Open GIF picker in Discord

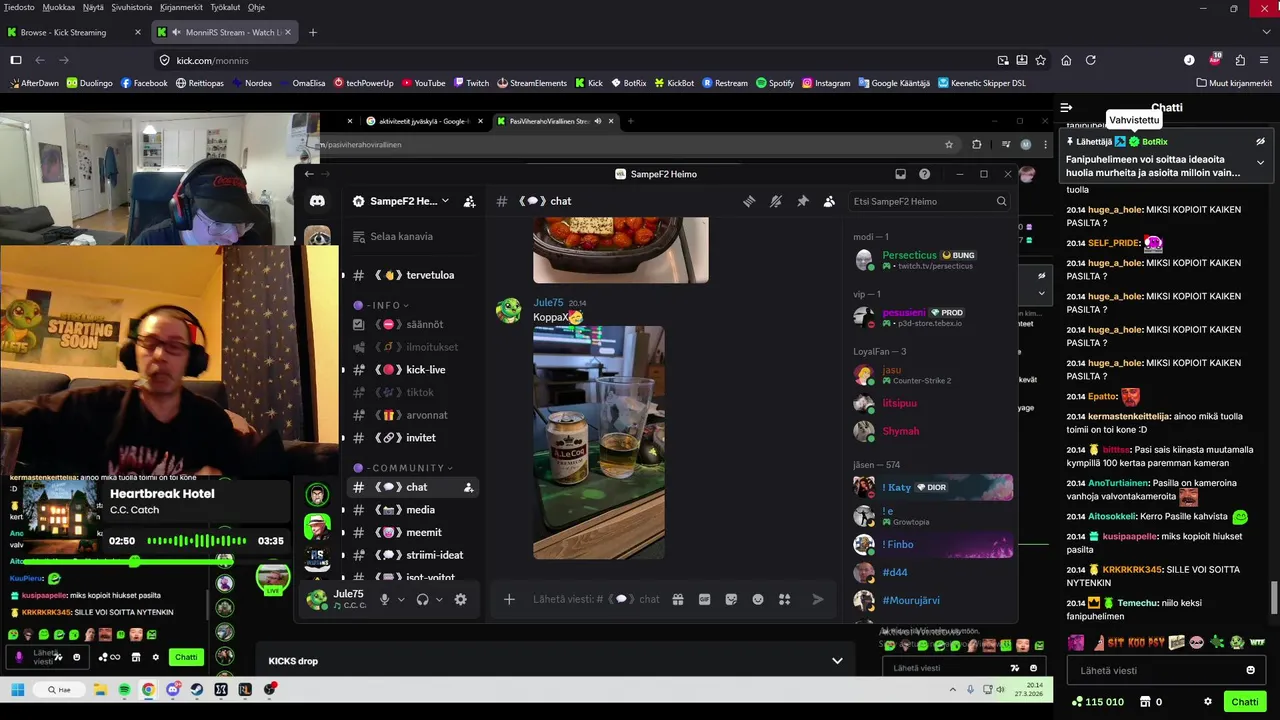click(704, 599)
